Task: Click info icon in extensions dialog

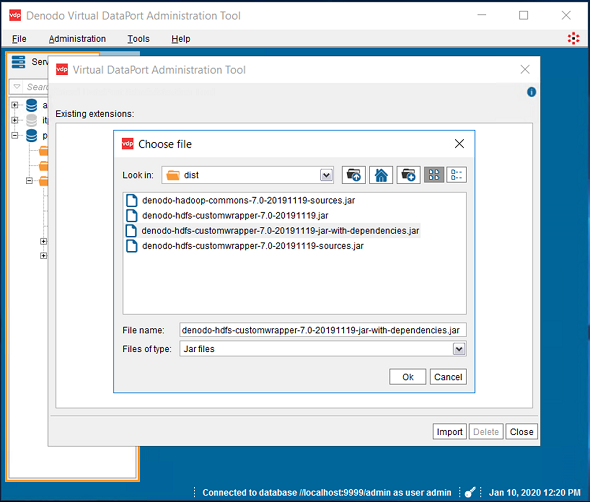Action: pyautogui.click(x=531, y=92)
